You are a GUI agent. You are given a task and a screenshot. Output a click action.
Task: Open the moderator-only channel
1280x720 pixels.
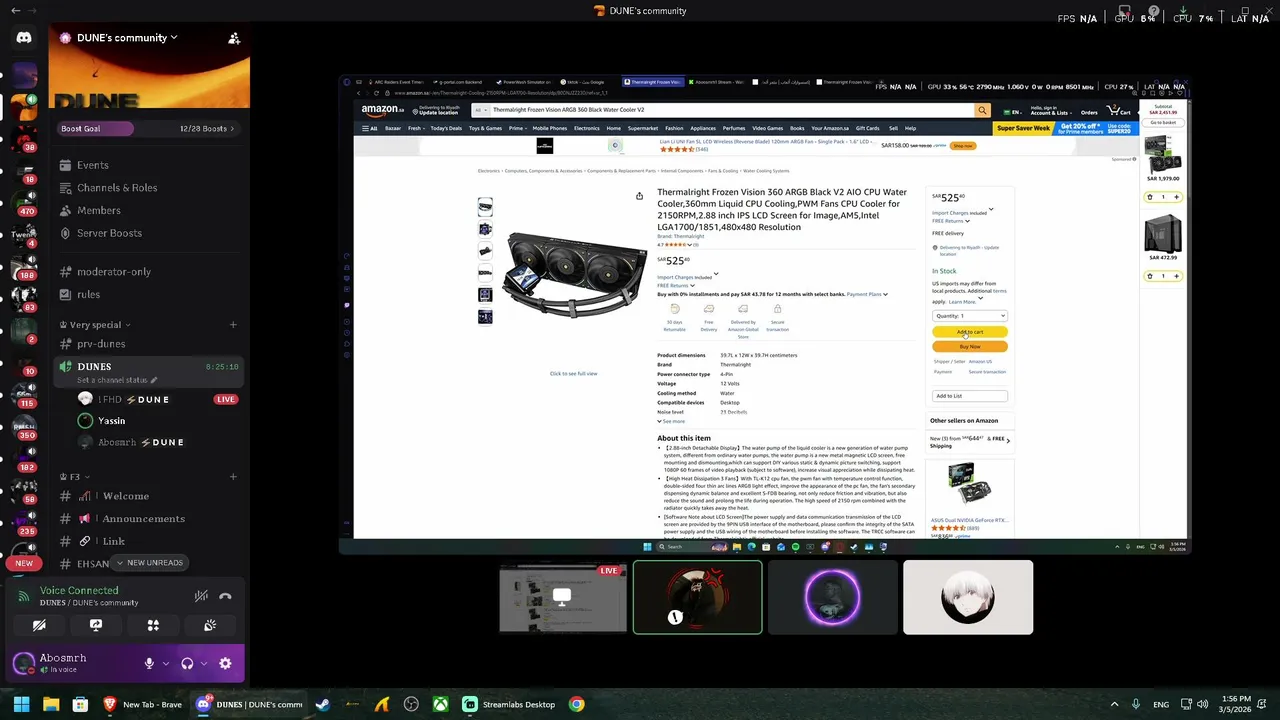pos(148,272)
